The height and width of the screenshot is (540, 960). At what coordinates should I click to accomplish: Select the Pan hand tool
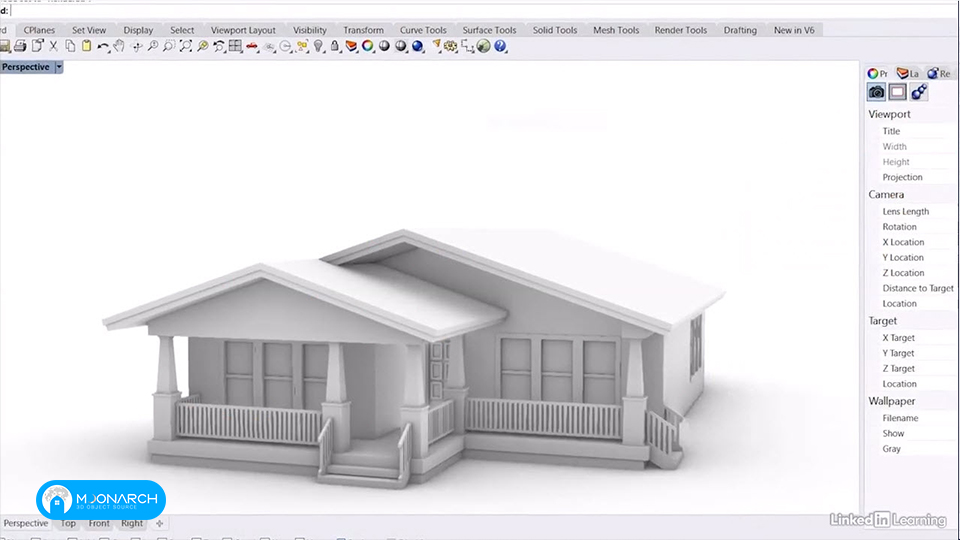119,46
